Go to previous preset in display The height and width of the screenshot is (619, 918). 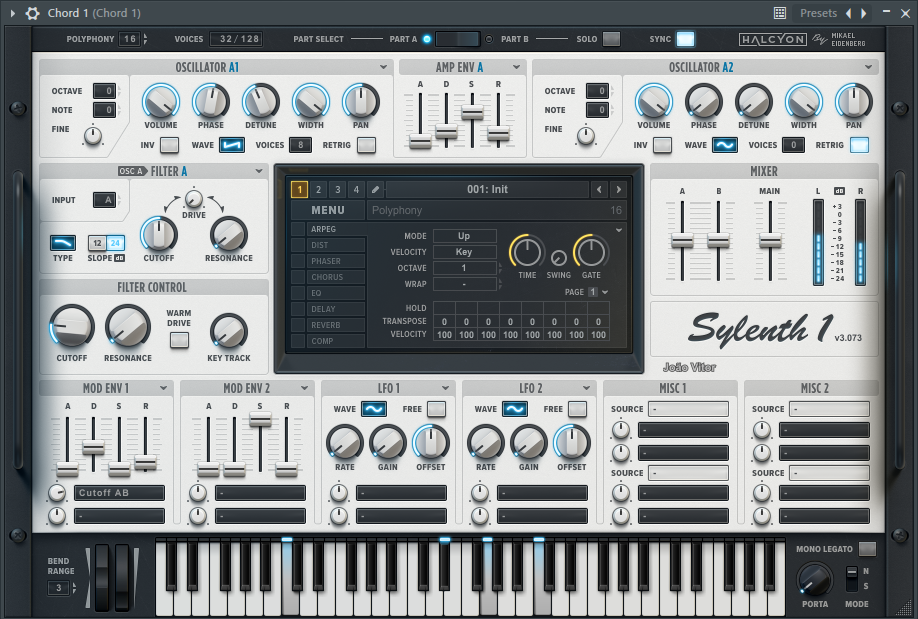tap(599, 189)
